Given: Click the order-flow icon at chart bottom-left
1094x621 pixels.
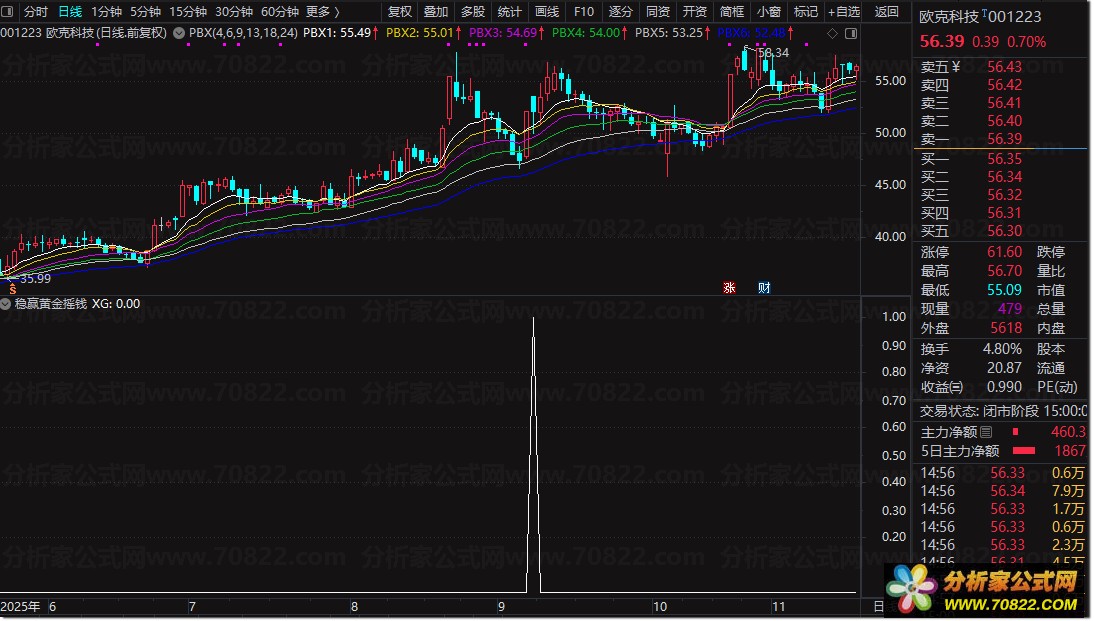Looking at the screenshot, I should (13, 287).
